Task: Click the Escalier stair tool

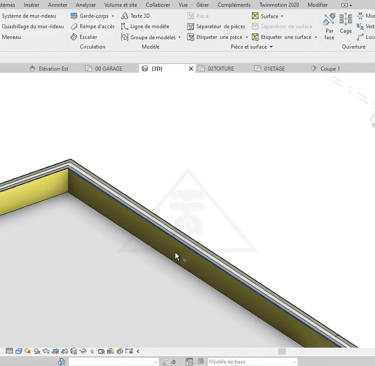Action: coord(84,37)
